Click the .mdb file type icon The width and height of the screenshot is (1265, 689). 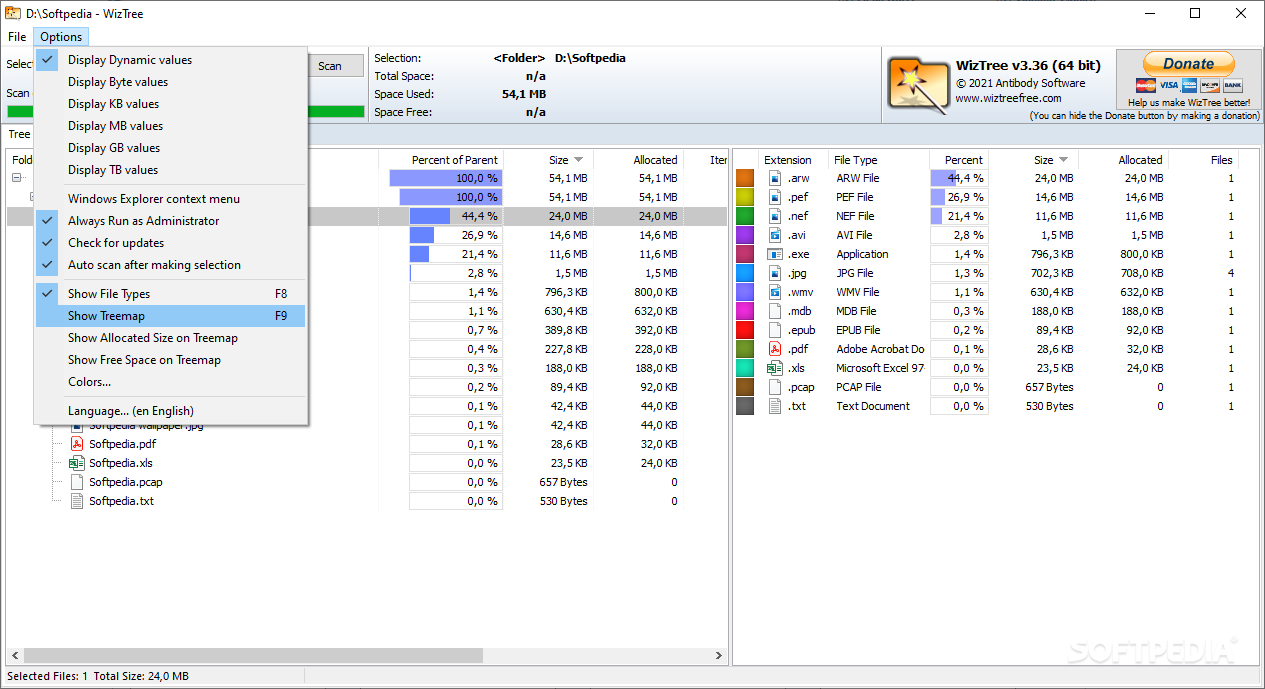774,311
